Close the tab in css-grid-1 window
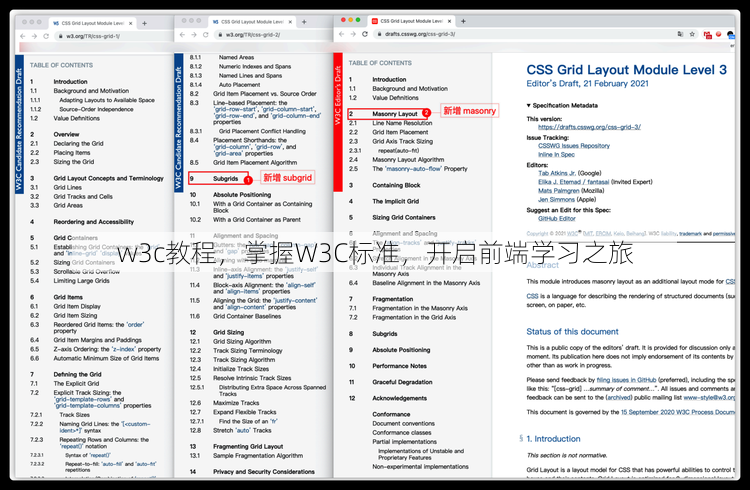This screenshot has height=490, width=750. pyautogui.click(x=130, y=23)
